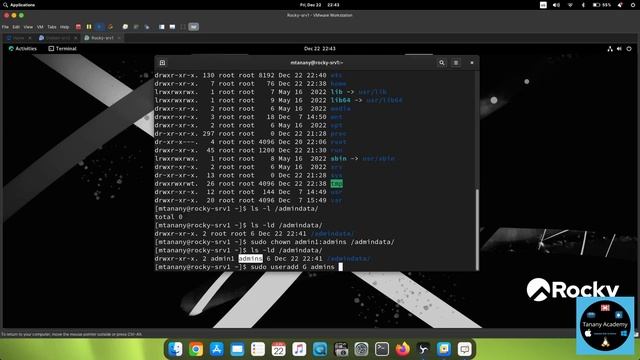Open the Edit menu in VMware

tap(16, 27)
